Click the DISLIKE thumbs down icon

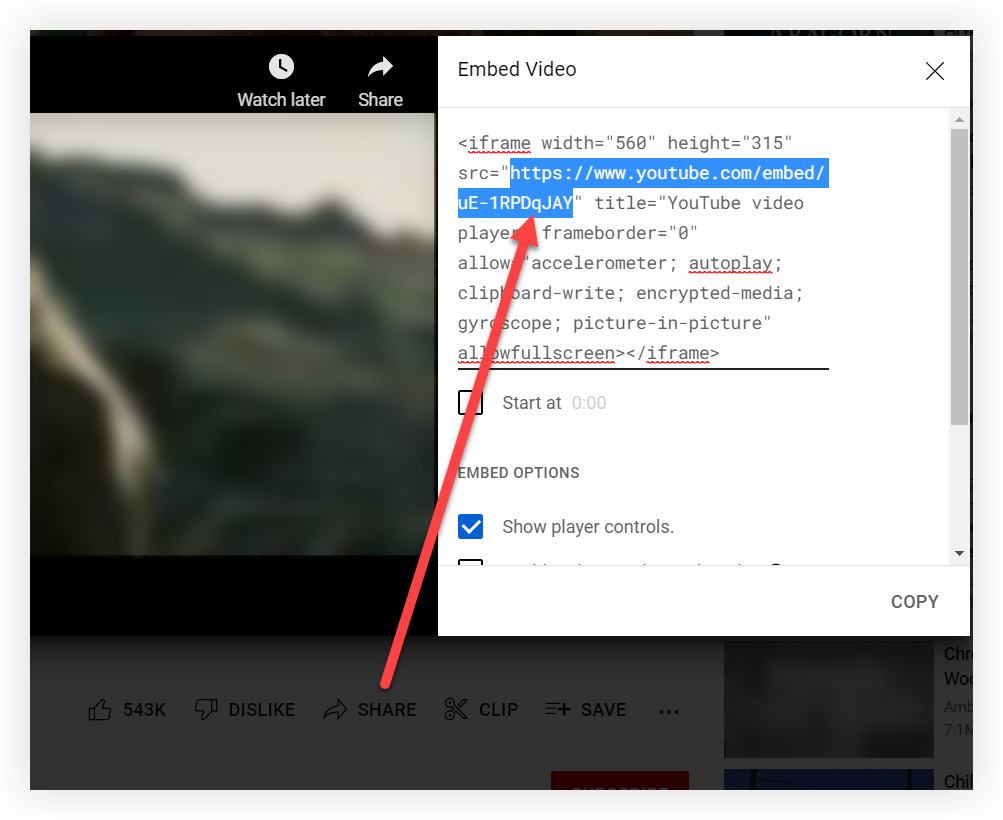tap(206, 710)
